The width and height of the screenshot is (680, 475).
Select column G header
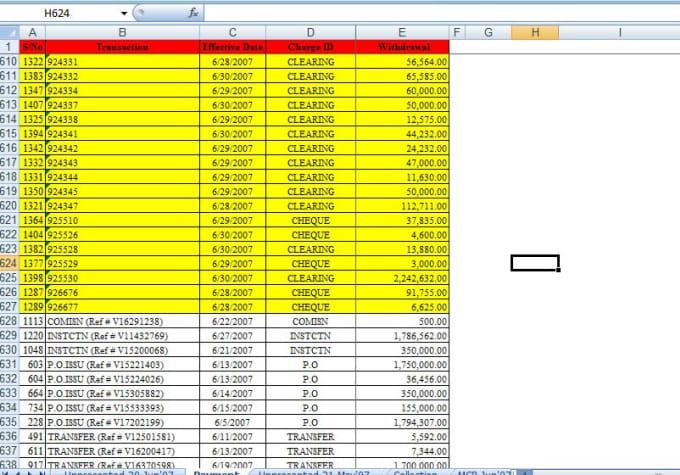(x=488, y=33)
